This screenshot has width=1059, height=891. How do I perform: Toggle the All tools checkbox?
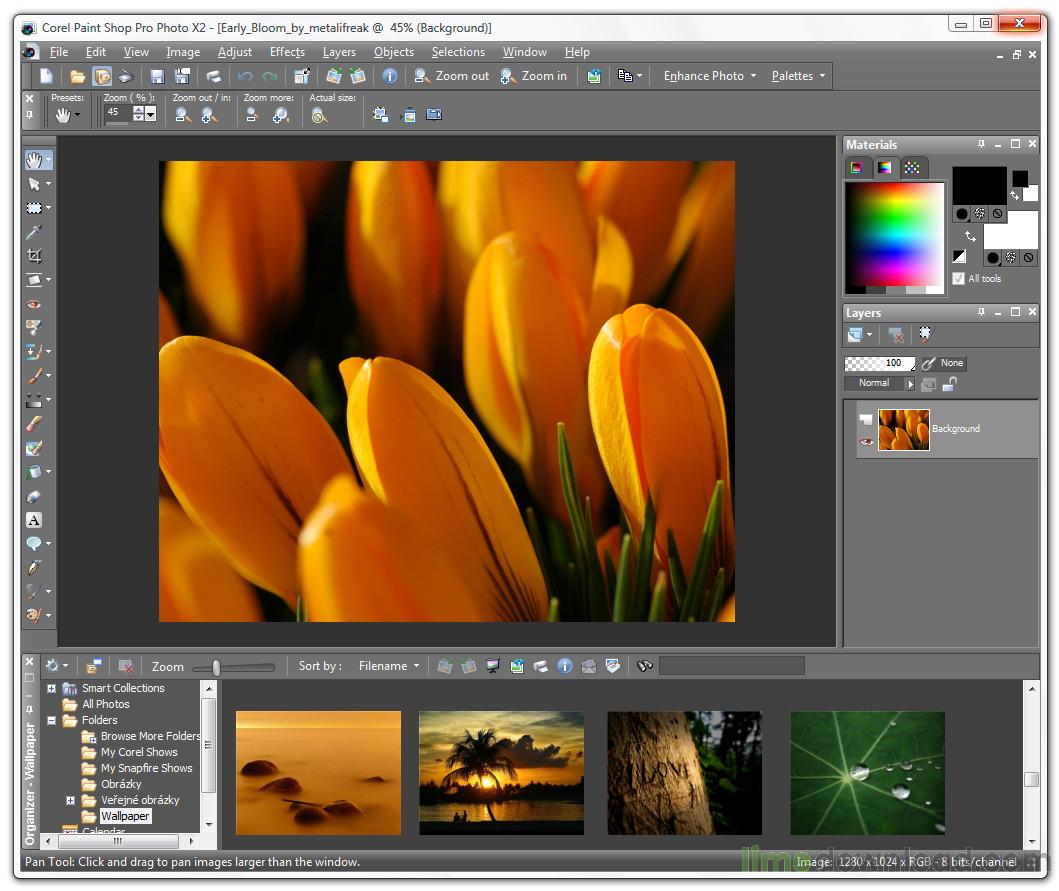[958, 278]
